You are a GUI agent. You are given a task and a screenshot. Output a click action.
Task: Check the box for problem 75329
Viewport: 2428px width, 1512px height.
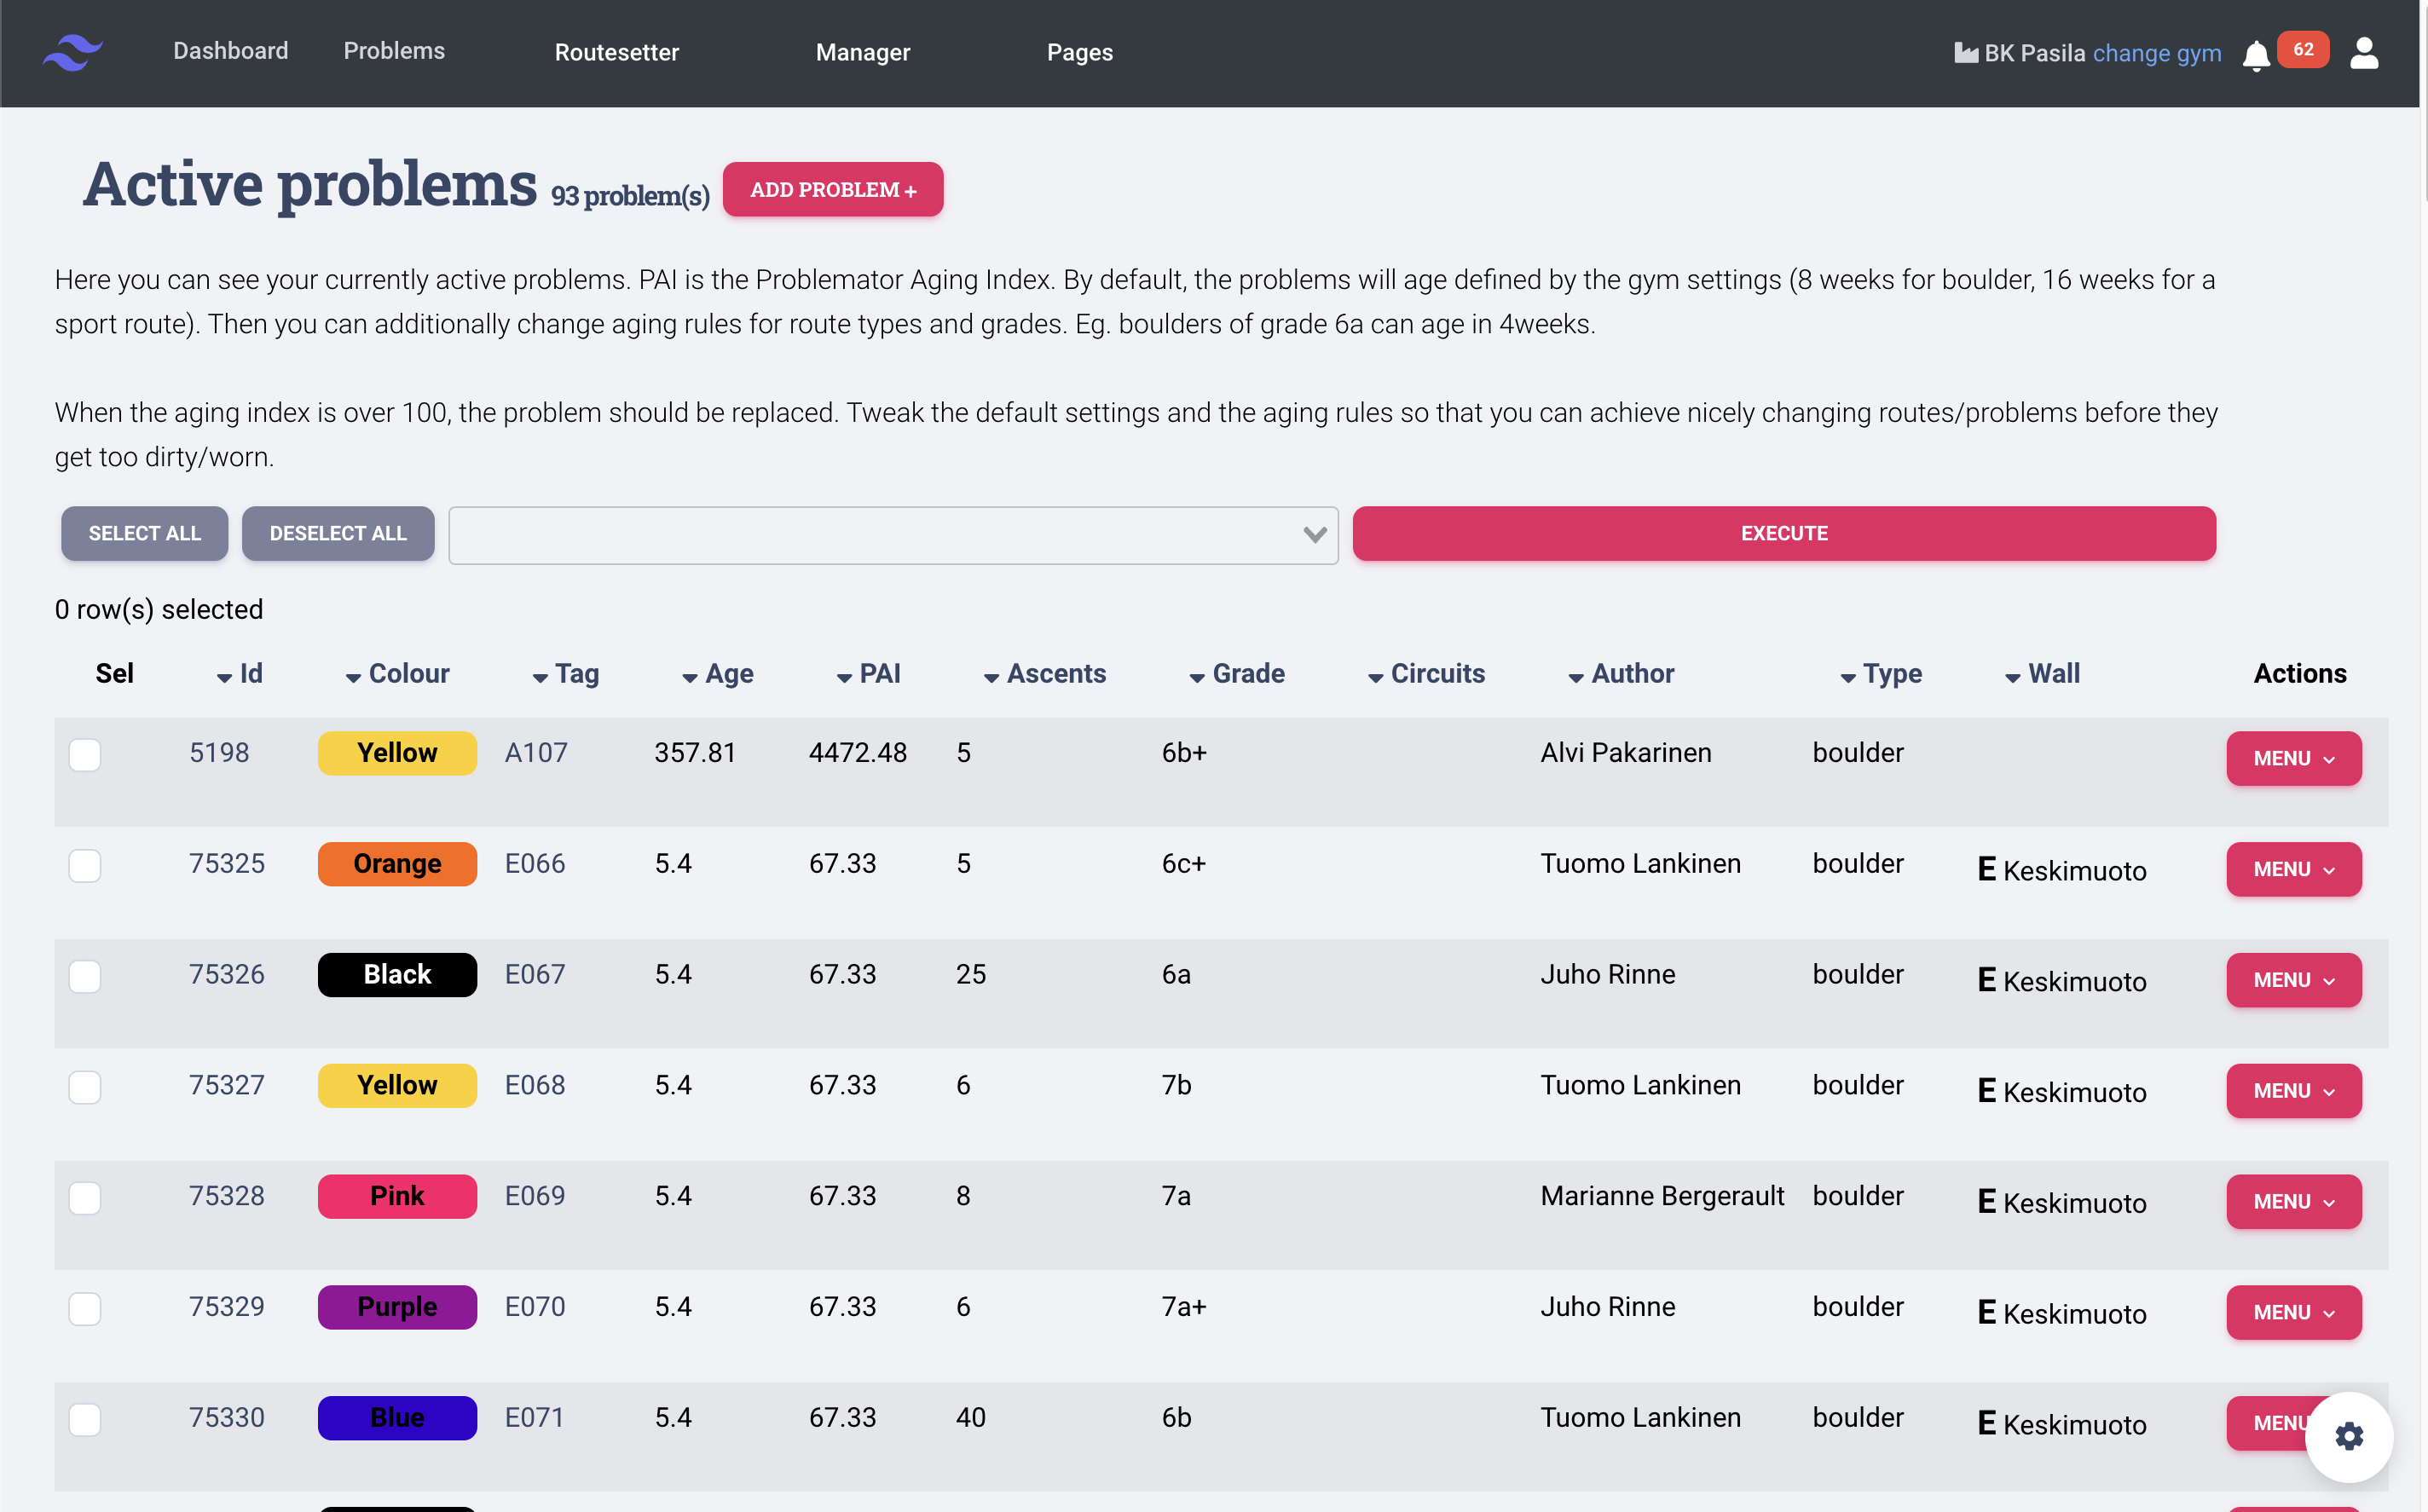pos(85,1308)
